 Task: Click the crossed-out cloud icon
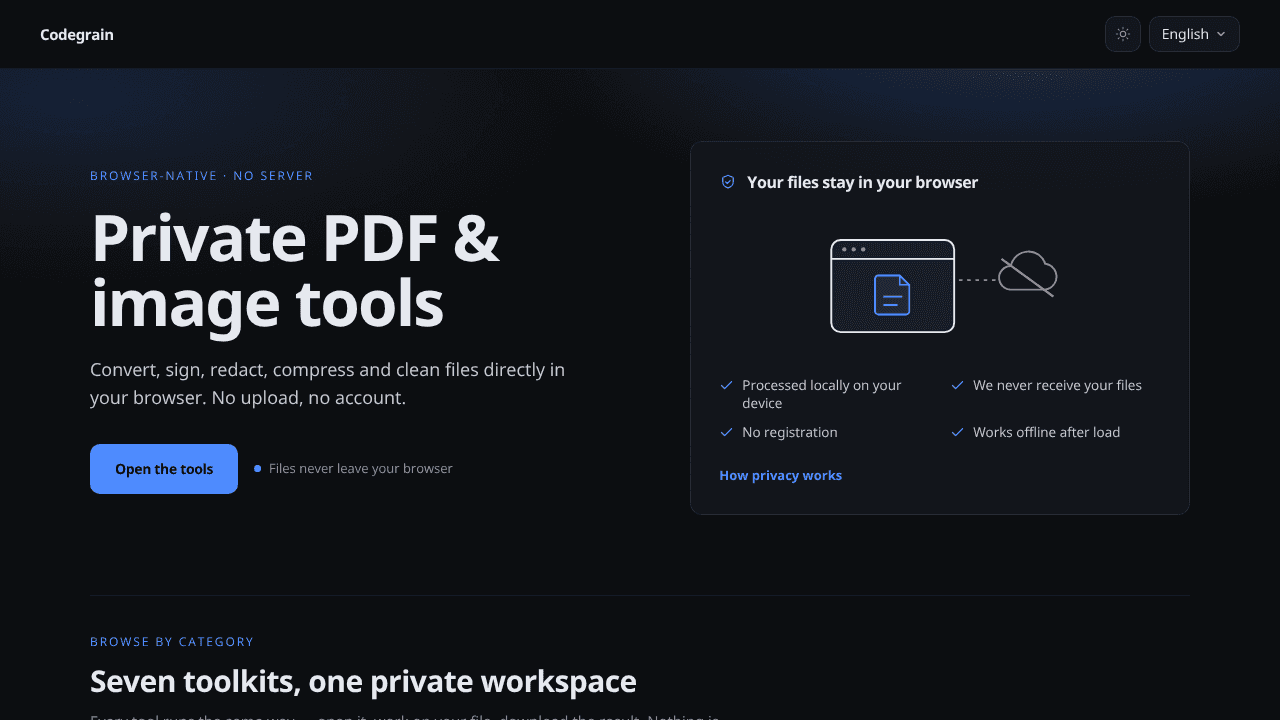(1028, 274)
